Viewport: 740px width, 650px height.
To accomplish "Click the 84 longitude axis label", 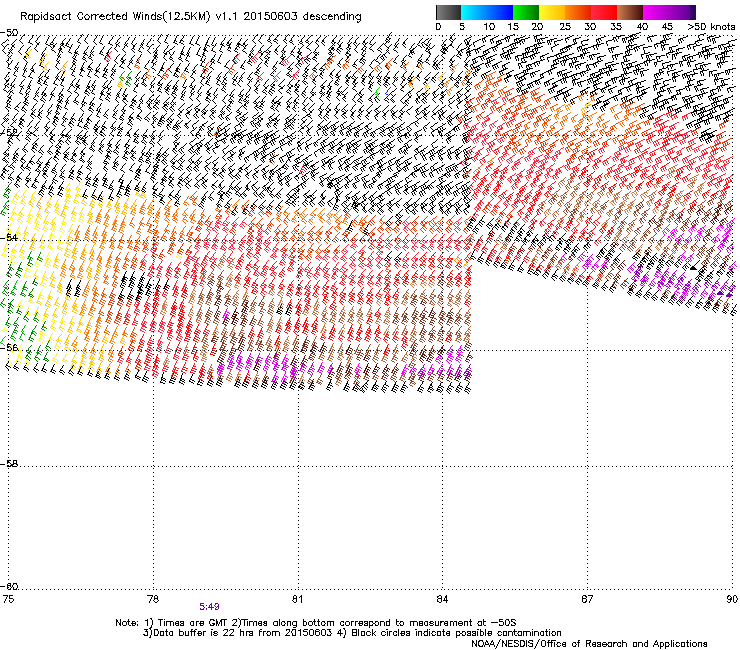I will pyautogui.click(x=442, y=599).
